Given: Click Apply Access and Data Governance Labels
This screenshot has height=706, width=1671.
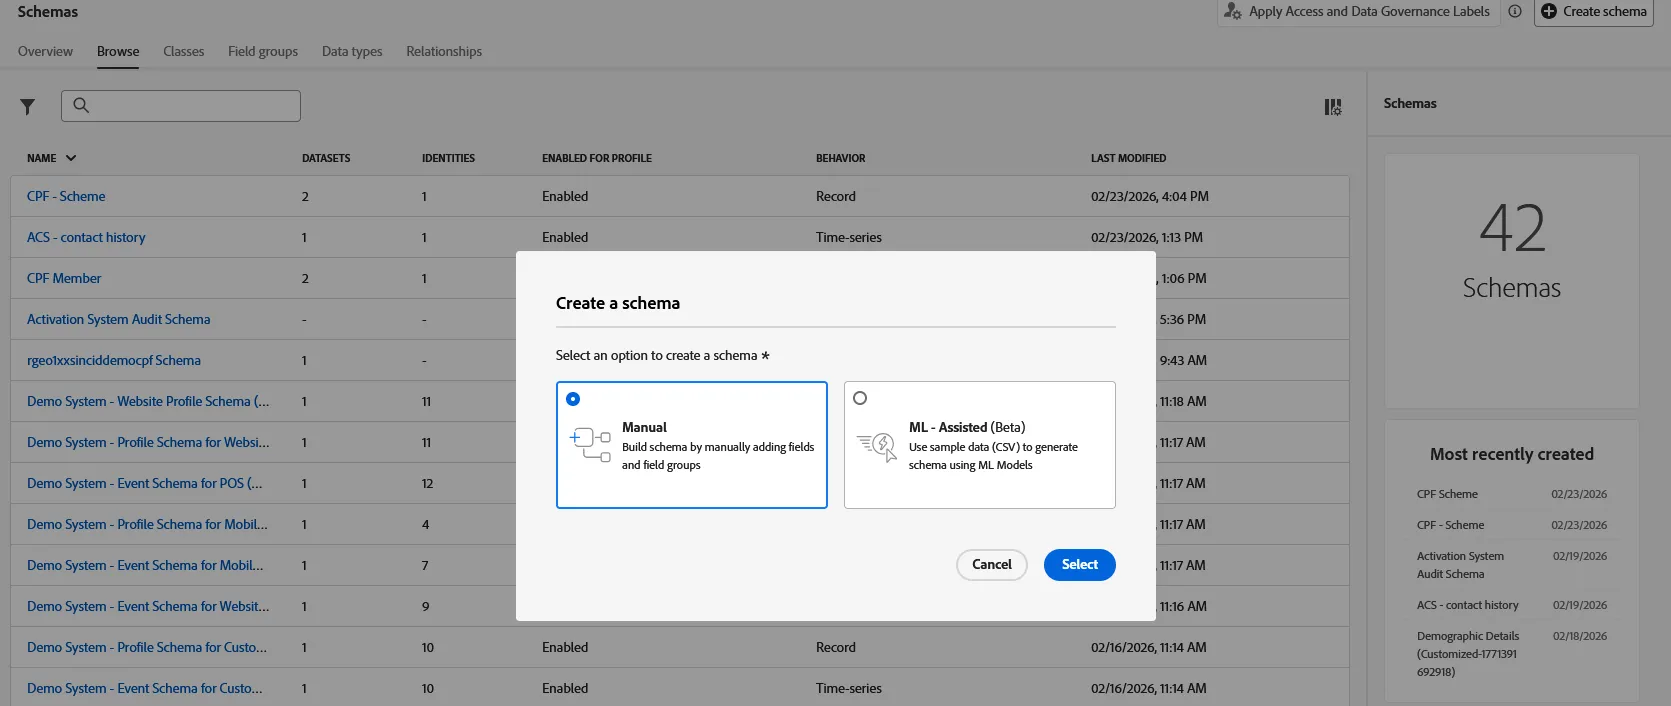Looking at the screenshot, I should click(x=1358, y=12).
